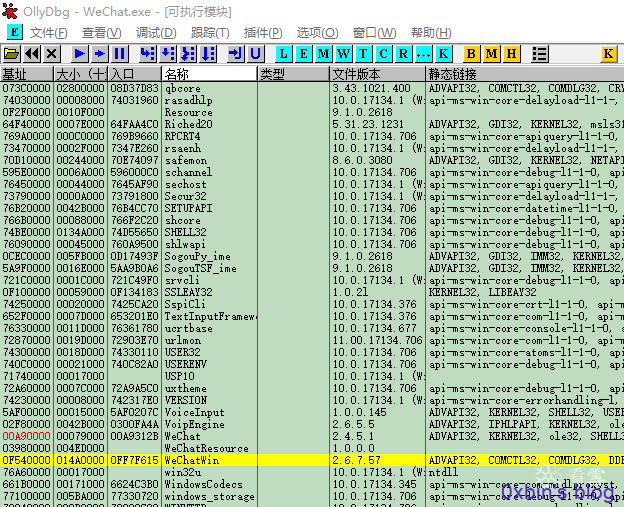Open CPU window with C button
This screenshot has width=624, height=507.
click(383, 54)
